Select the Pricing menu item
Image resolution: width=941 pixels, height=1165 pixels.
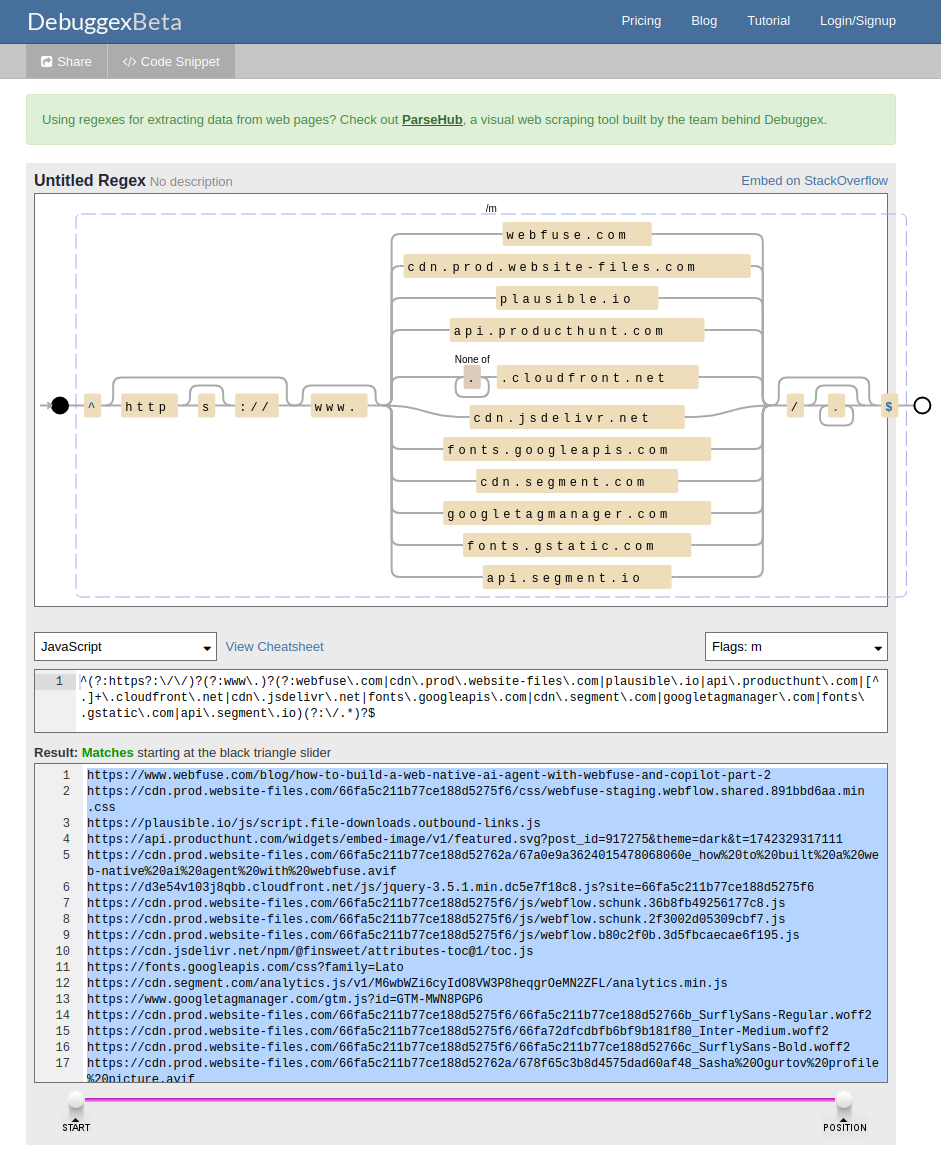click(x=641, y=21)
